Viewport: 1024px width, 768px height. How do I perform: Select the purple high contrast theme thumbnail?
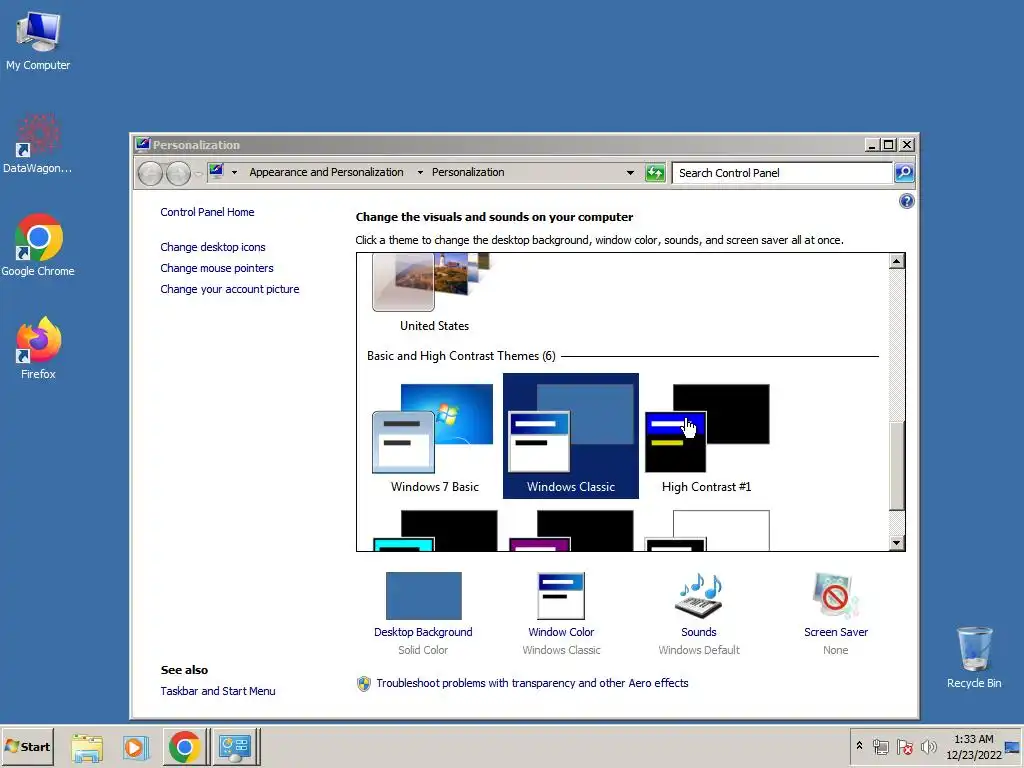tap(571, 530)
